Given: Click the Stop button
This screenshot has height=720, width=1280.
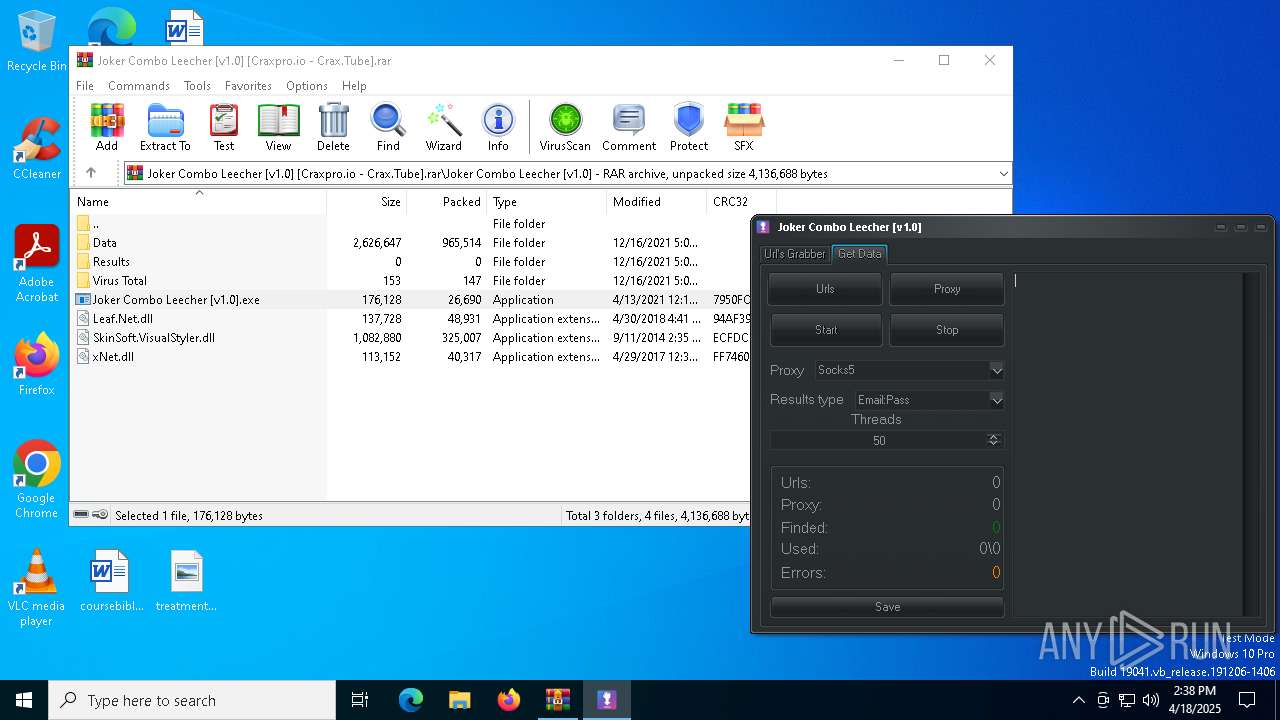Looking at the screenshot, I should coord(947,330).
